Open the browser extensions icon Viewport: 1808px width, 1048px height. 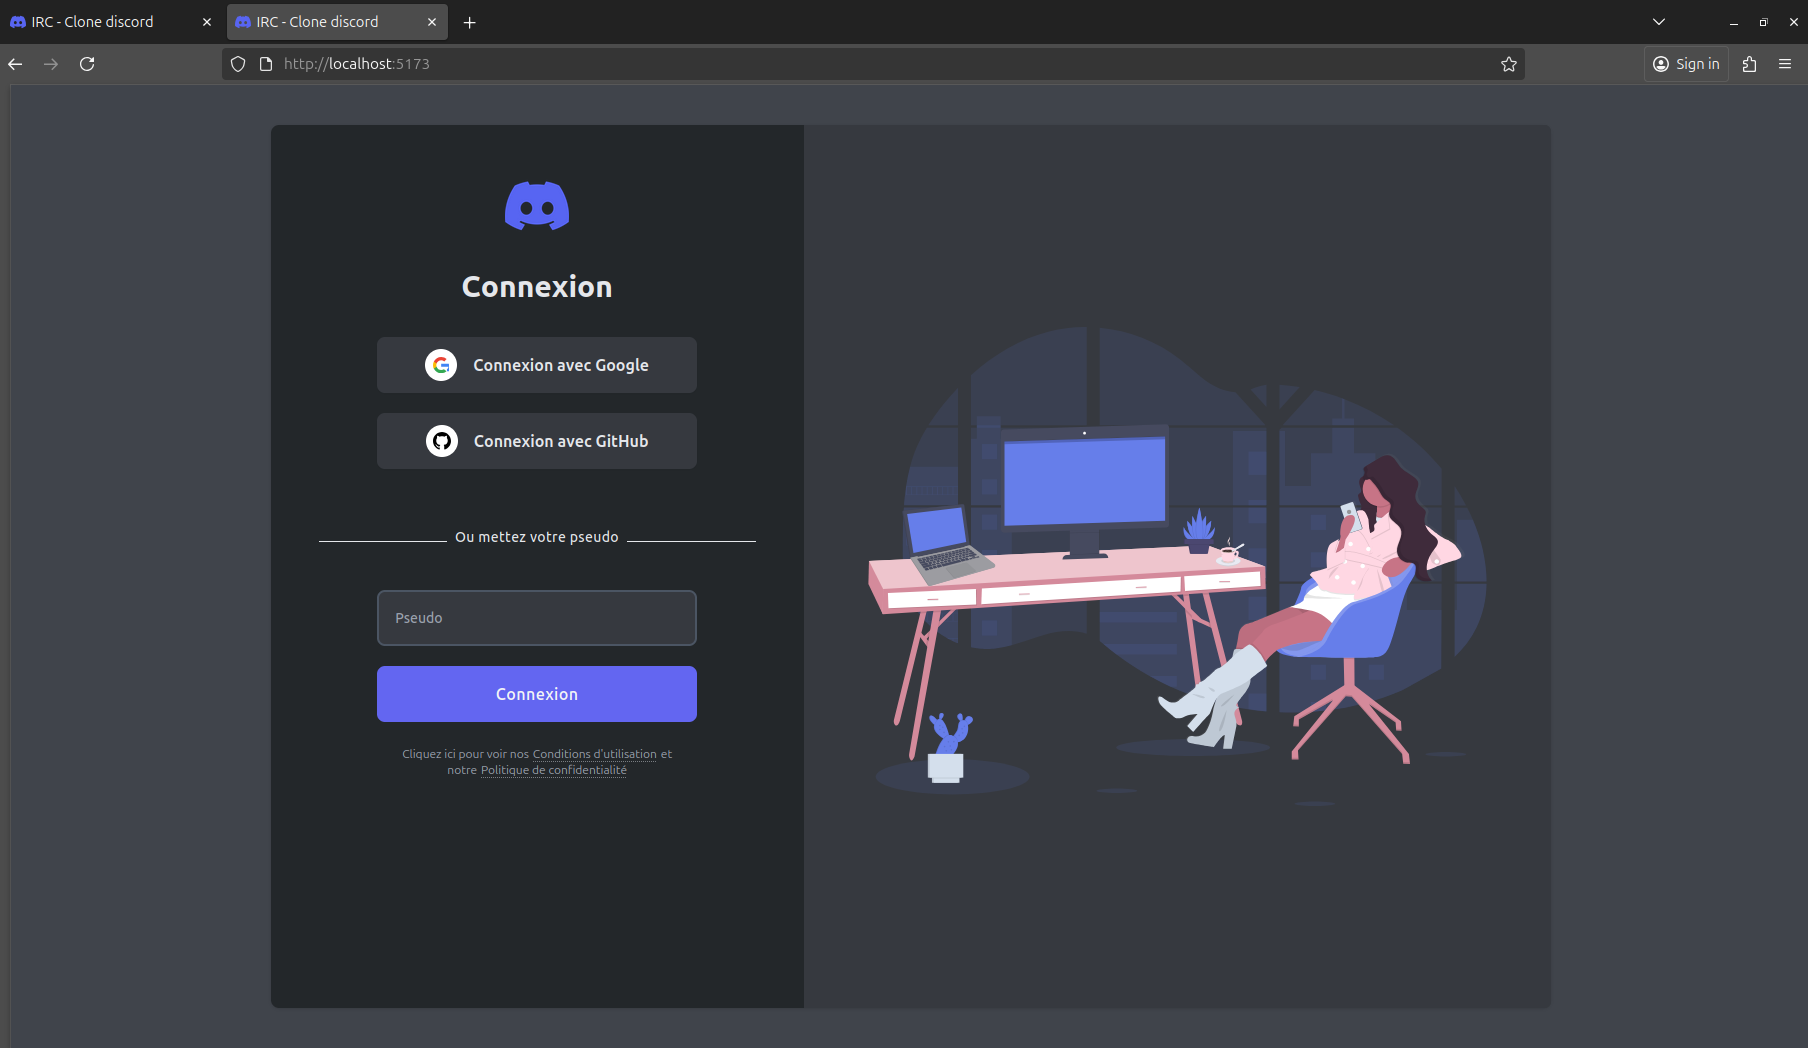pyautogui.click(x=1749, y=64)
